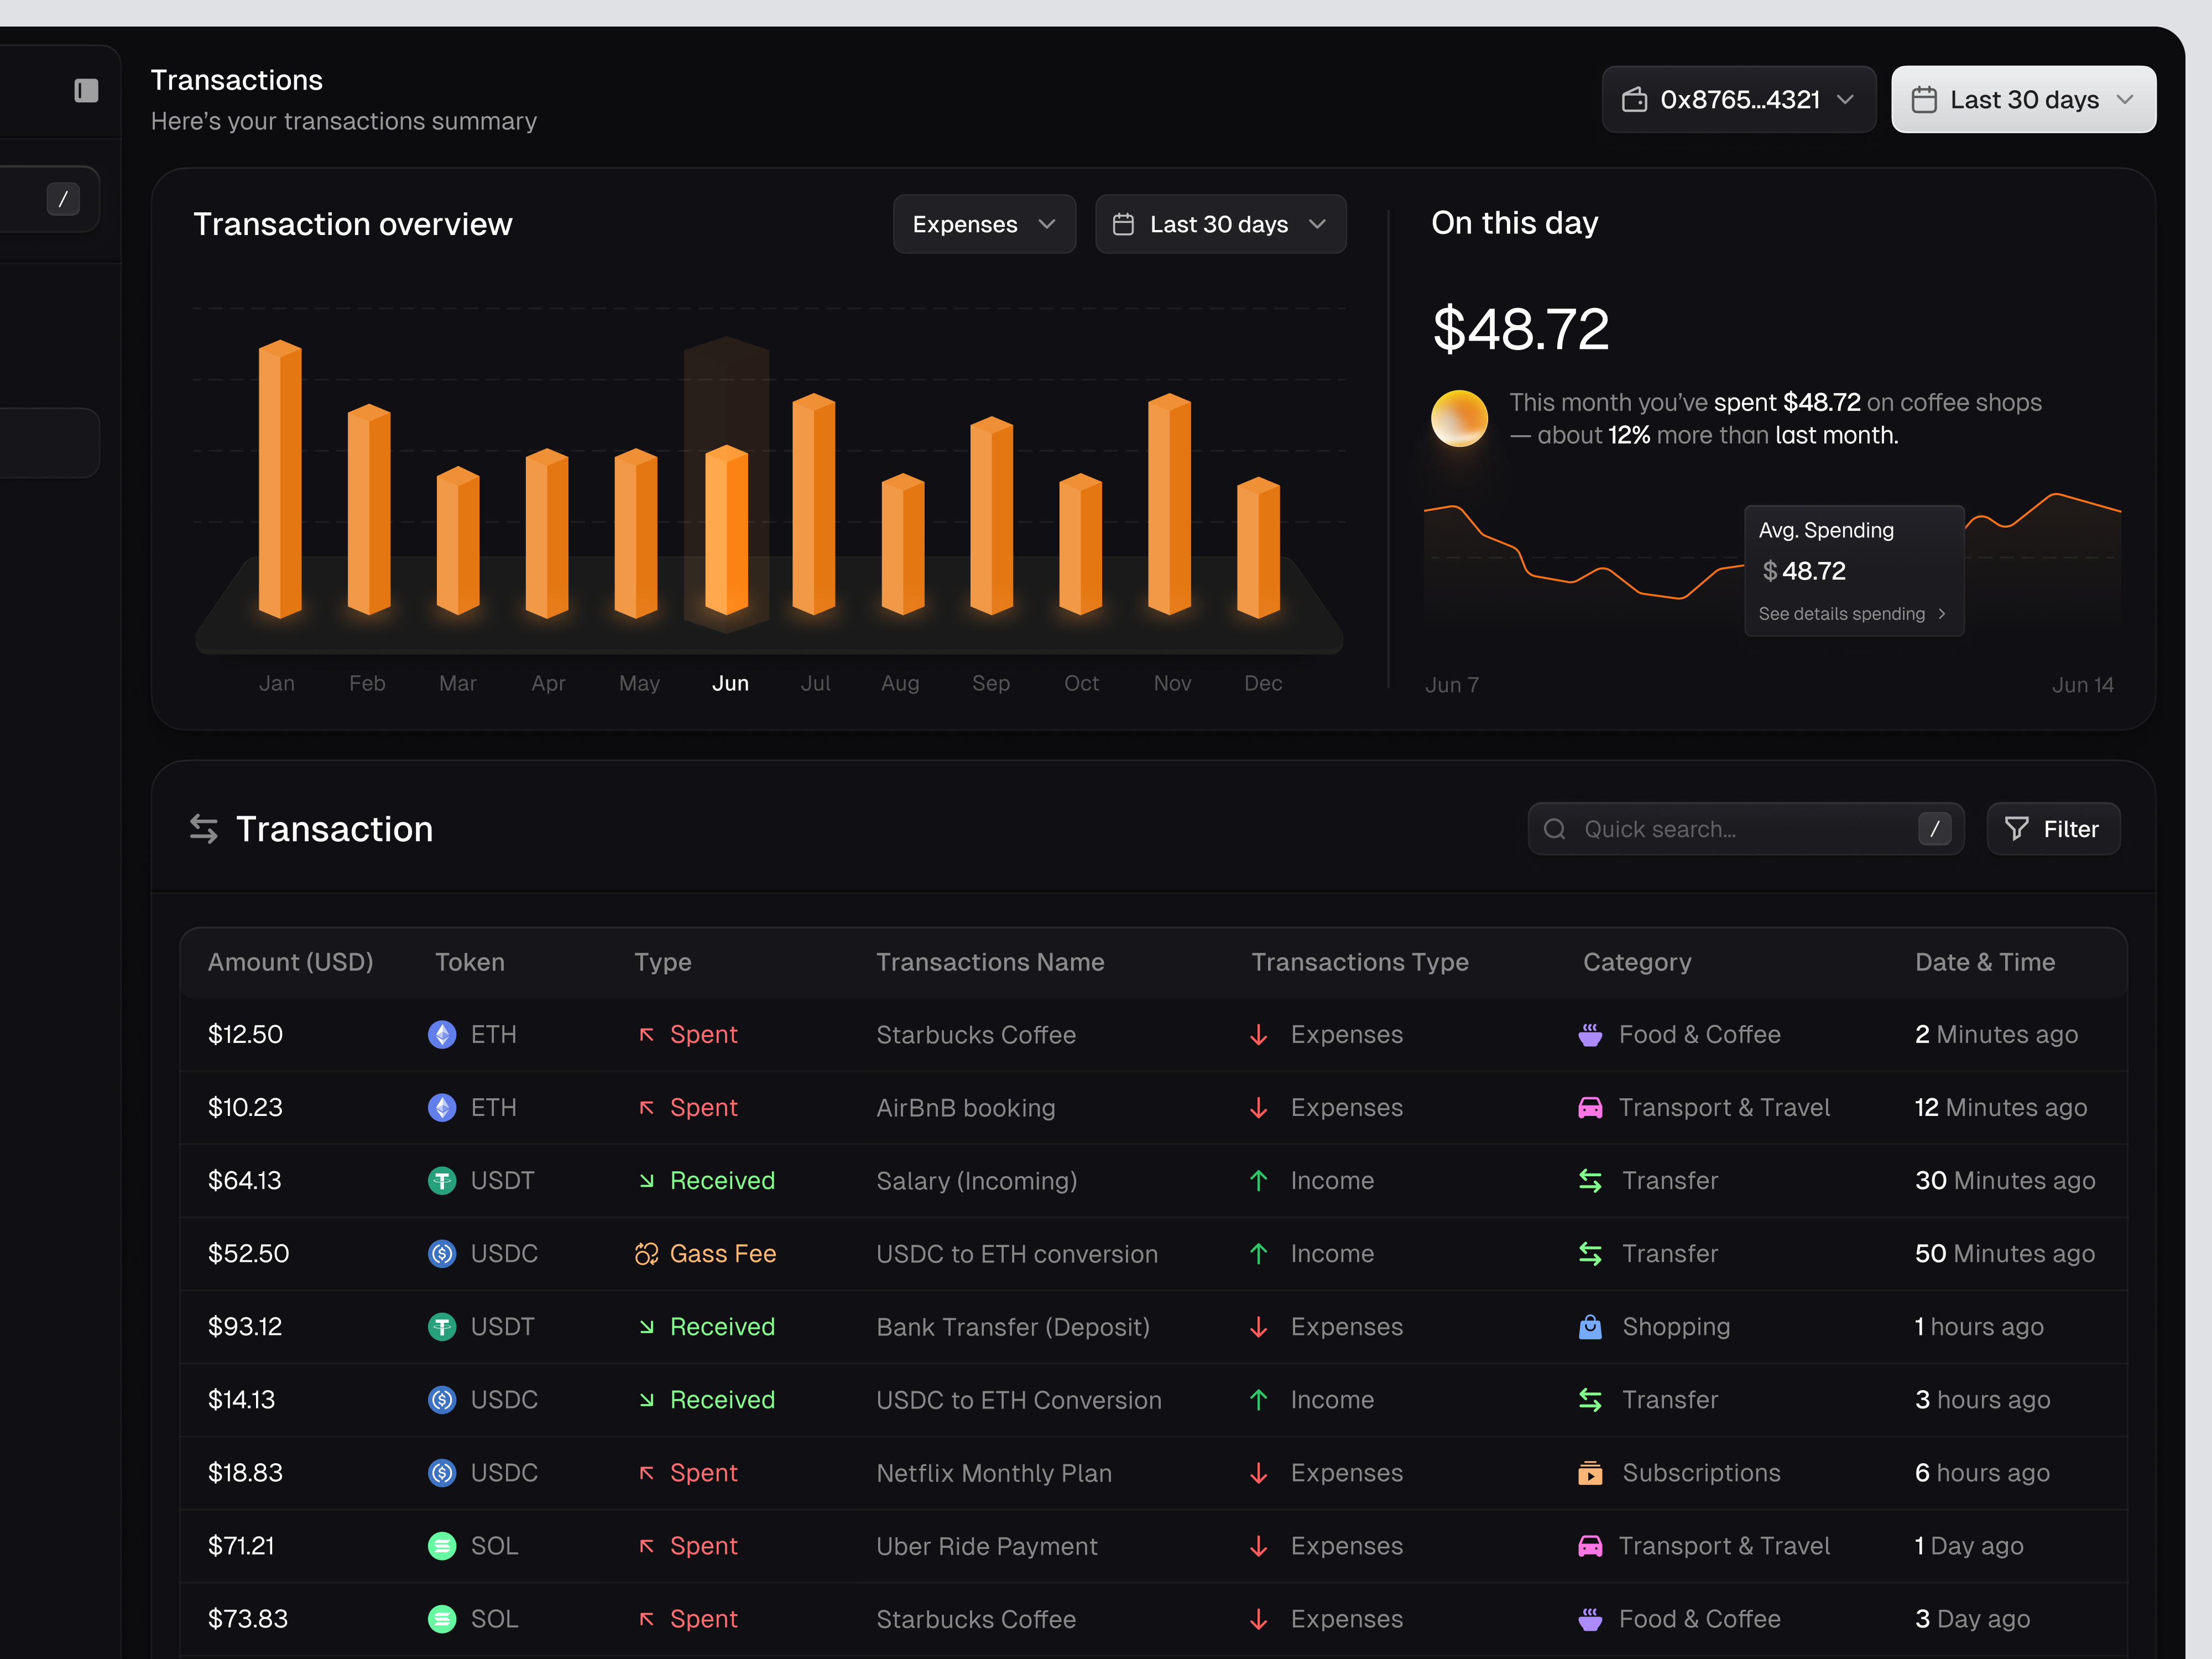Open the 0x8765...4321 wallet dropdown
Viewport: 2212px width, 1659px height.
pyautogui.click(x=1739, y=100)
